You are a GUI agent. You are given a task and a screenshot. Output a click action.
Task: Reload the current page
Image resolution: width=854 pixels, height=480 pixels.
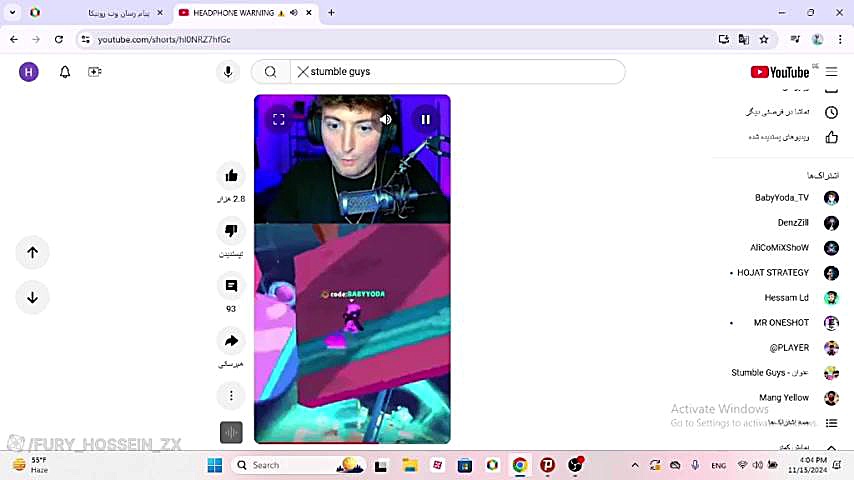pyautogui.click(x=59, y=39)
